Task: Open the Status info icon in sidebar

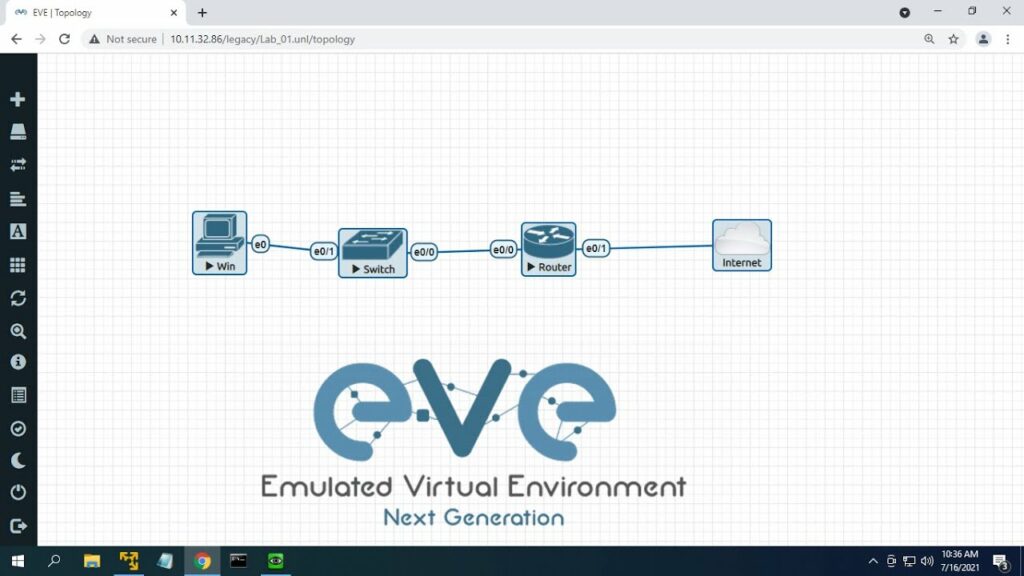Action: tap(18, 362)
